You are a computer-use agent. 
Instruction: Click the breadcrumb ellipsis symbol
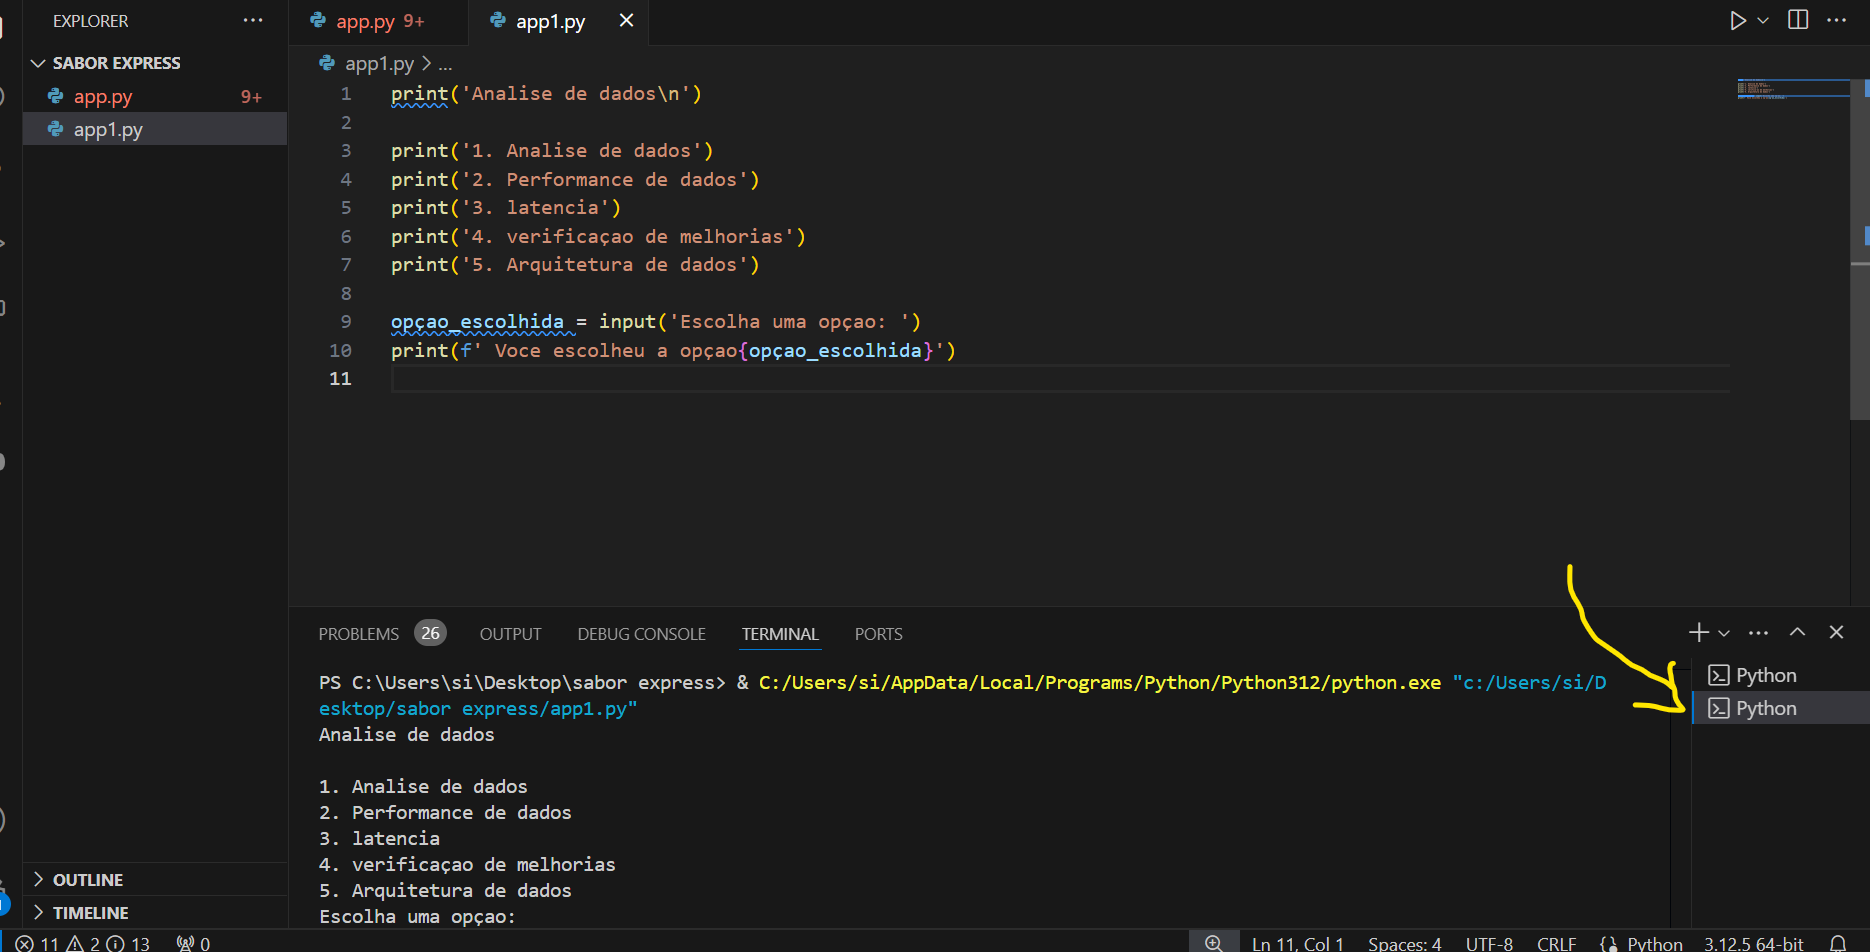[445, 64]
